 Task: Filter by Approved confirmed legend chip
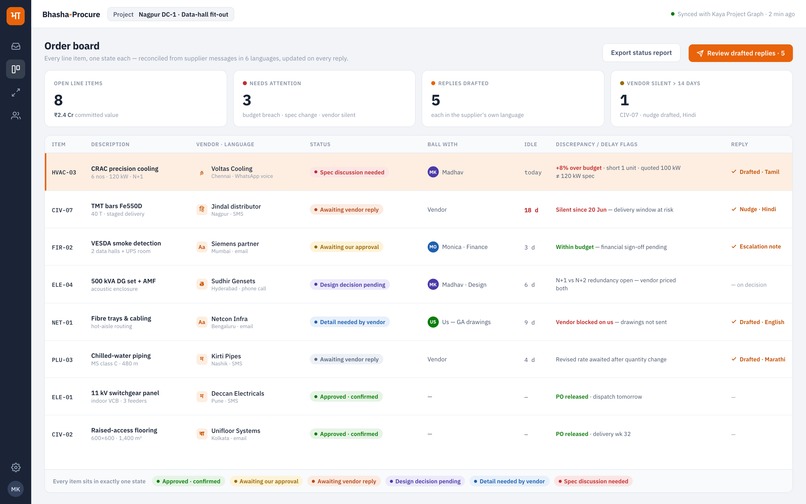click(188, 481)
